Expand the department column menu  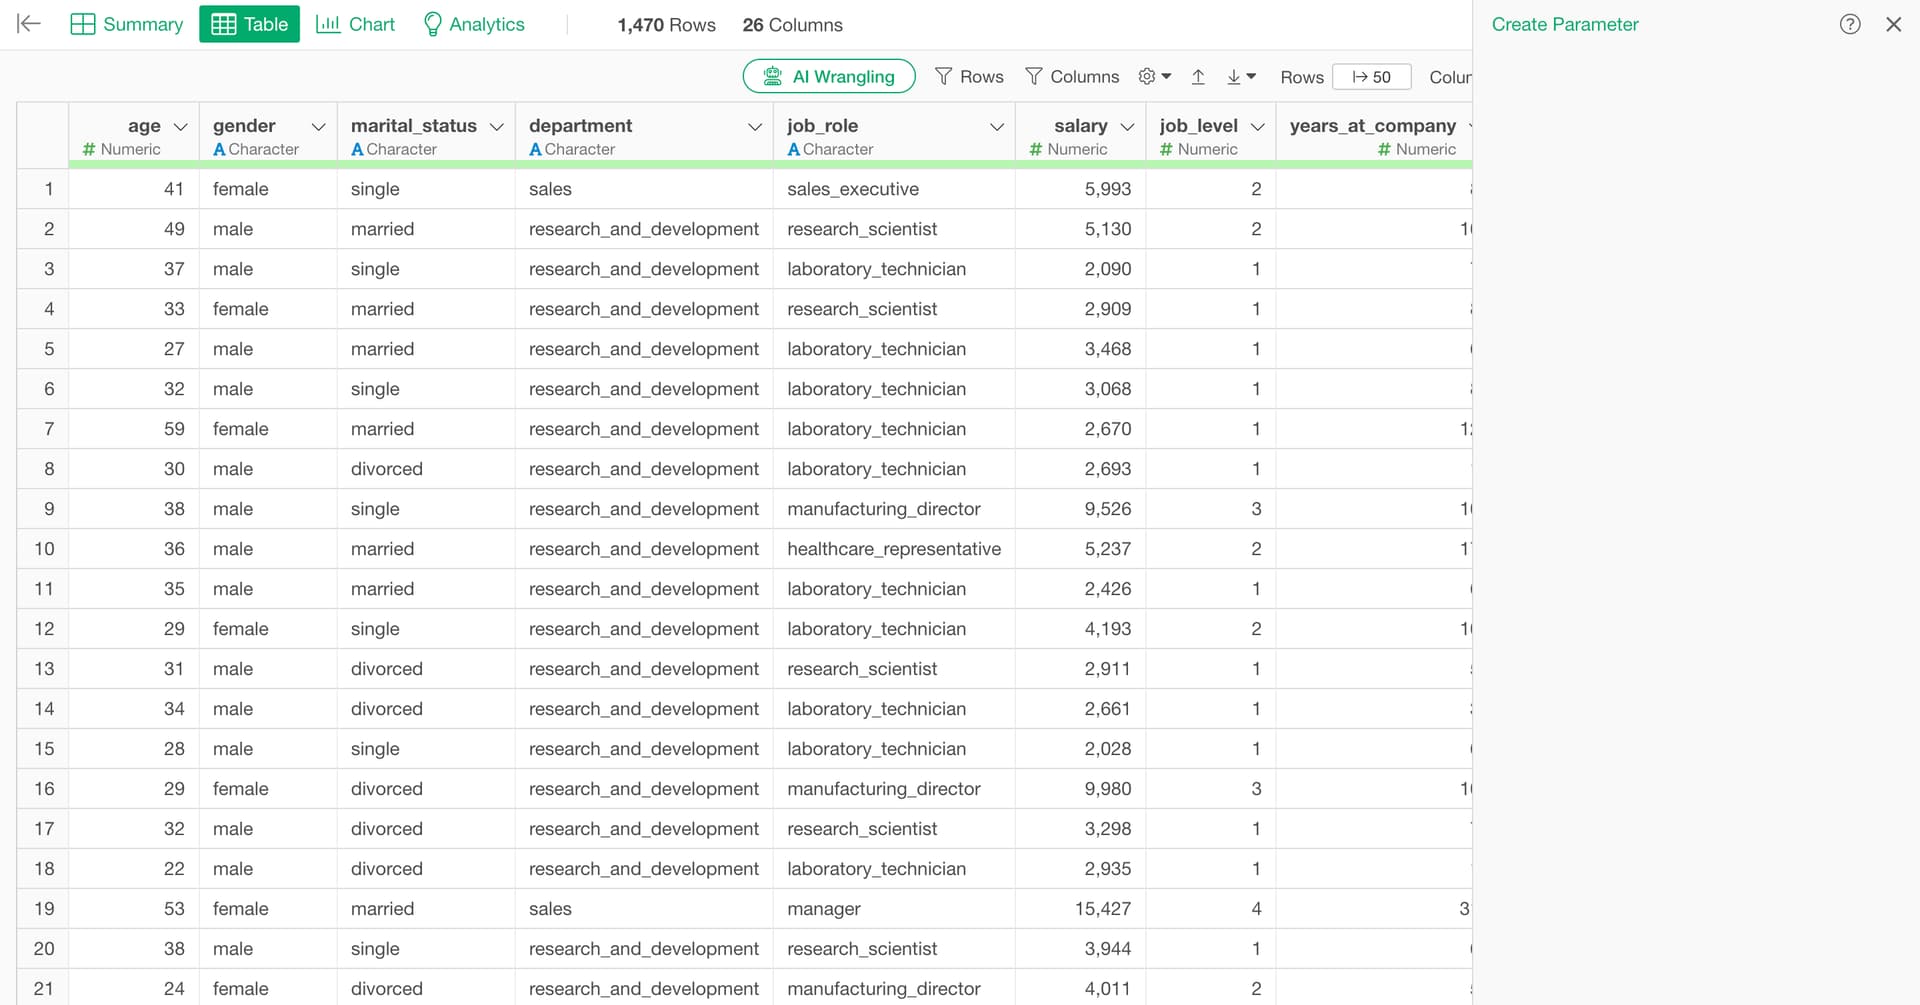(755, 126)
